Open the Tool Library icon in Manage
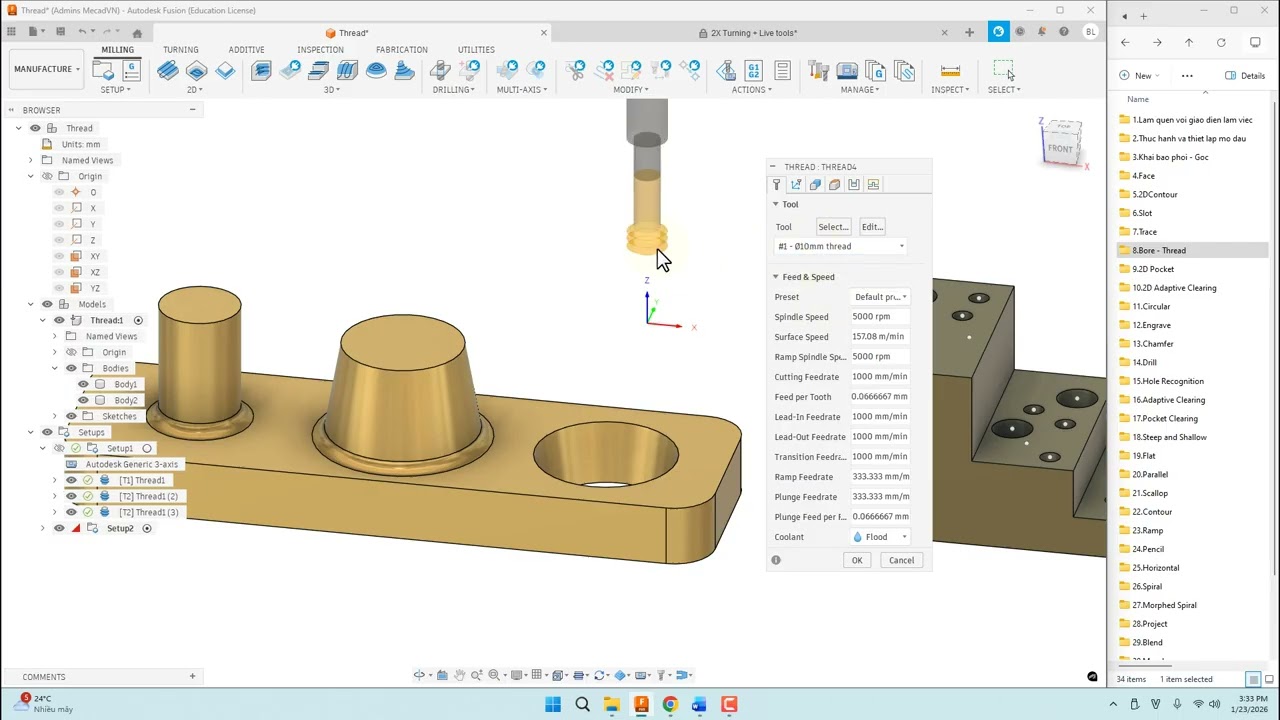Viewport: 1280px width, 720px height. click(819, 70)
